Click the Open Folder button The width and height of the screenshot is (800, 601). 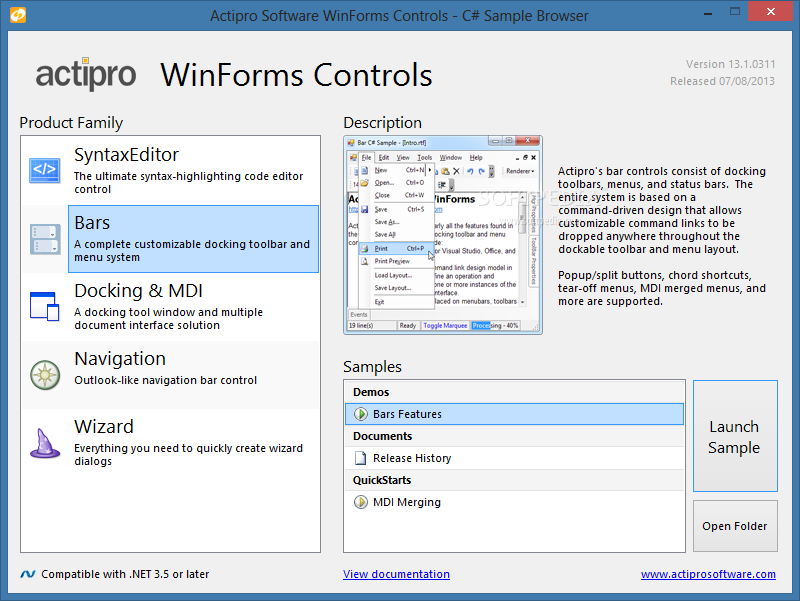(x=735, y=526)
